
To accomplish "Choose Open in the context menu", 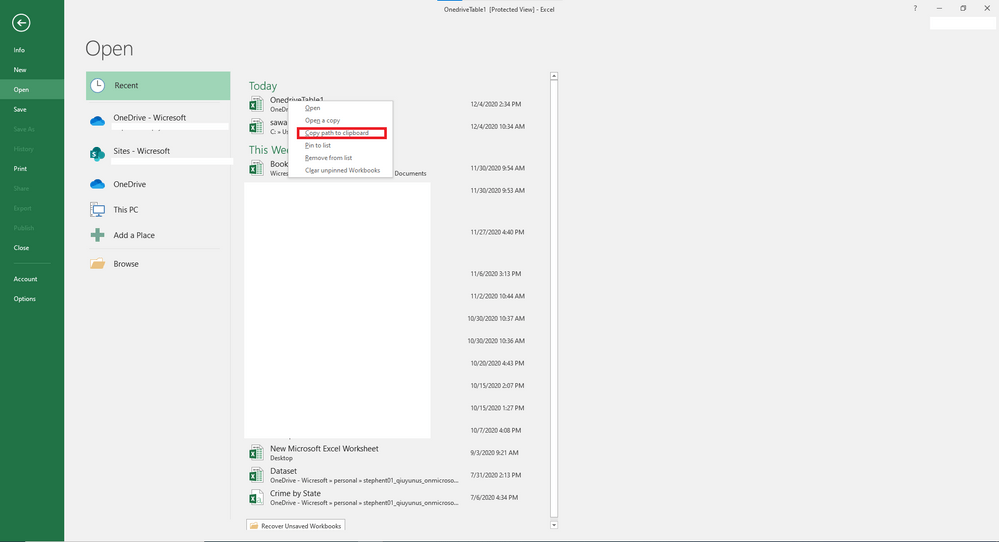I will point(340,108).
